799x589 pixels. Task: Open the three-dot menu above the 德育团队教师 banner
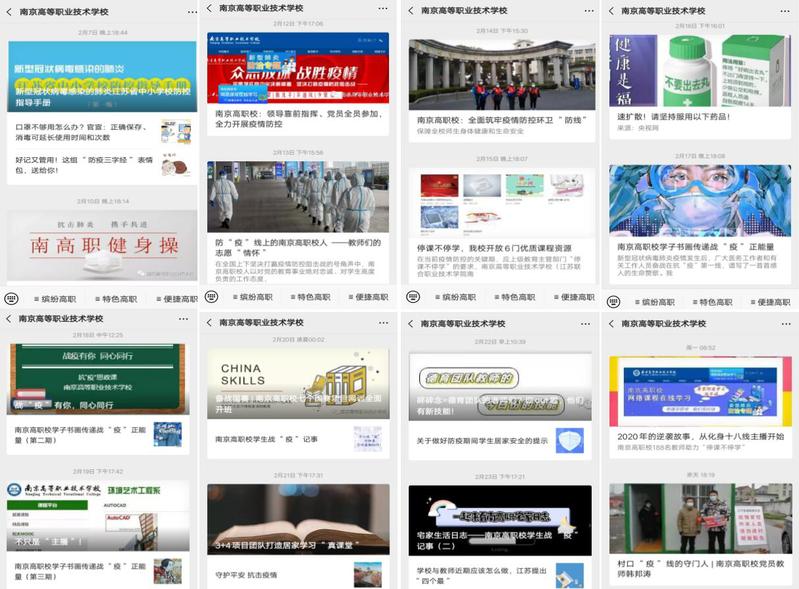pyautogui.click(x=583, y=323)
